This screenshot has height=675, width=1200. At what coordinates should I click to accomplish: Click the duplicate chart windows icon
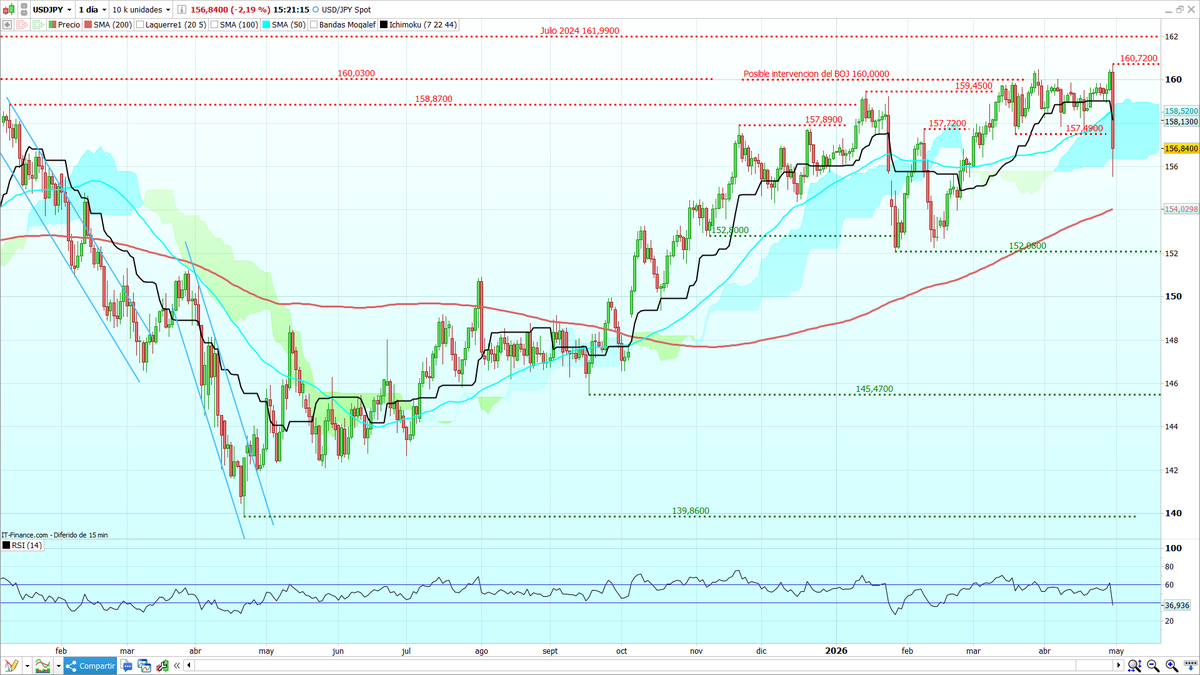(144, 666)
